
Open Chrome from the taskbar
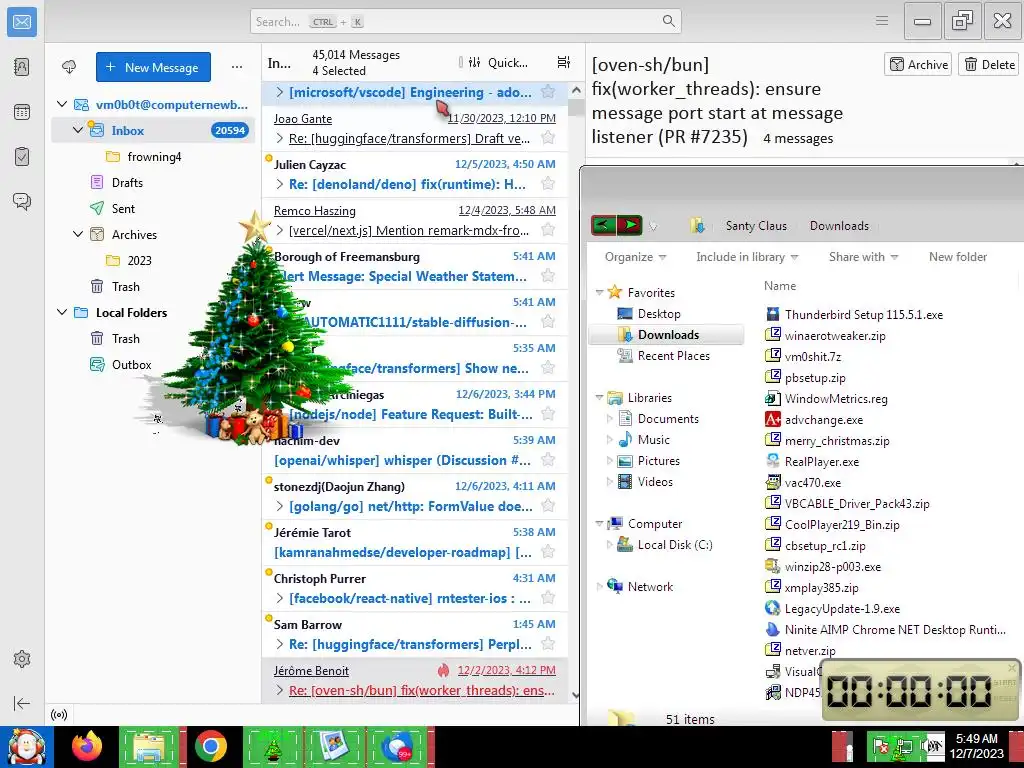tap(210, 746)
